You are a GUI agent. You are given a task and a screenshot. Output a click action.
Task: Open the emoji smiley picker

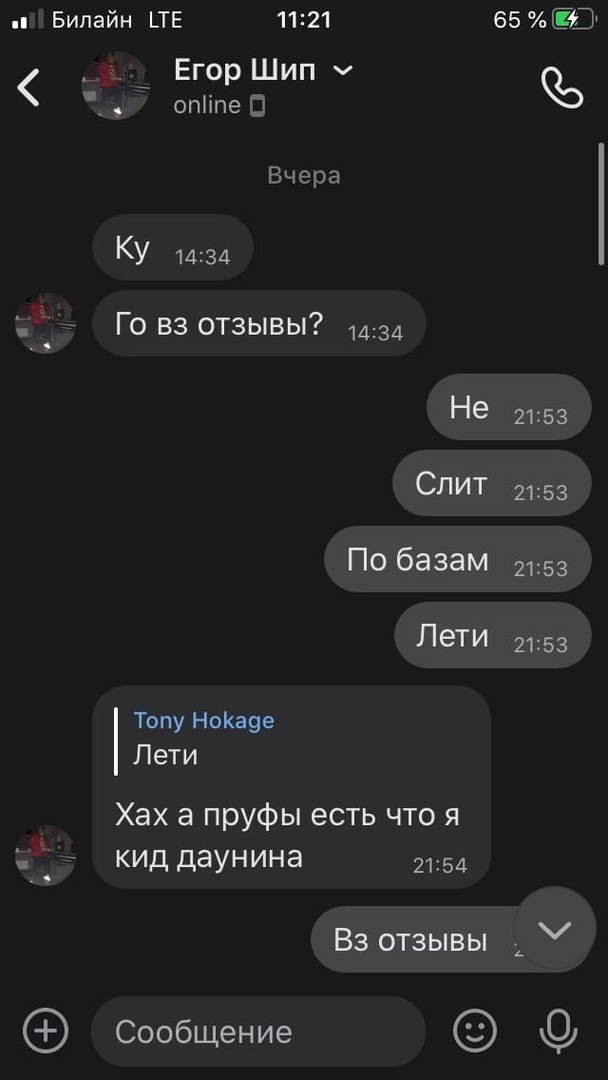(x=475, y=1031)
